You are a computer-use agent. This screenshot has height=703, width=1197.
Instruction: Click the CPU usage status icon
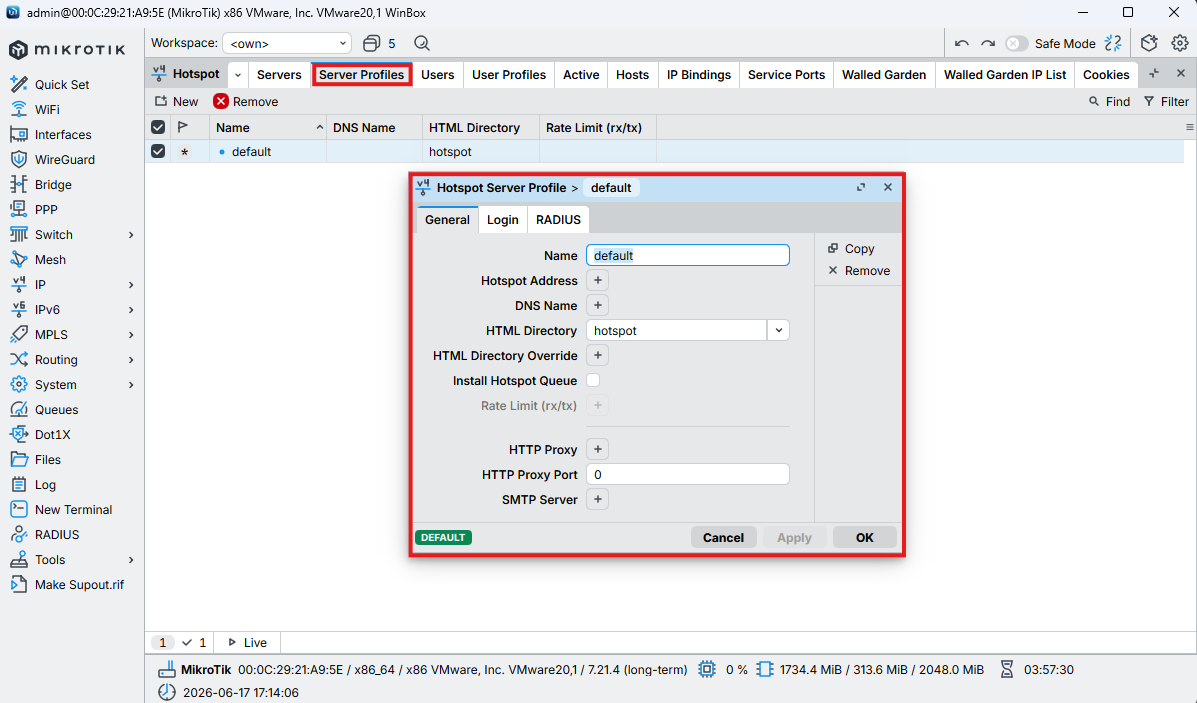click(x=707, y=669)
